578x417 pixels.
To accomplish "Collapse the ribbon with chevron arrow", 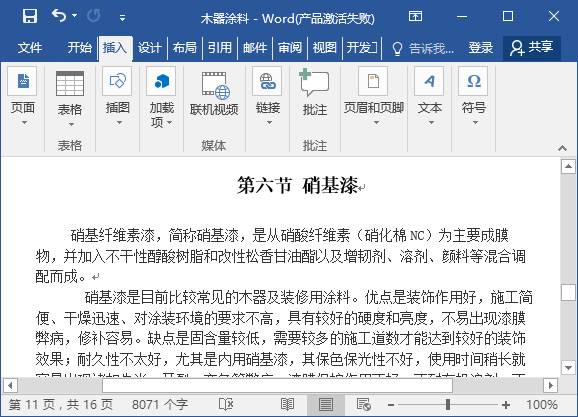I will [562, 148].
